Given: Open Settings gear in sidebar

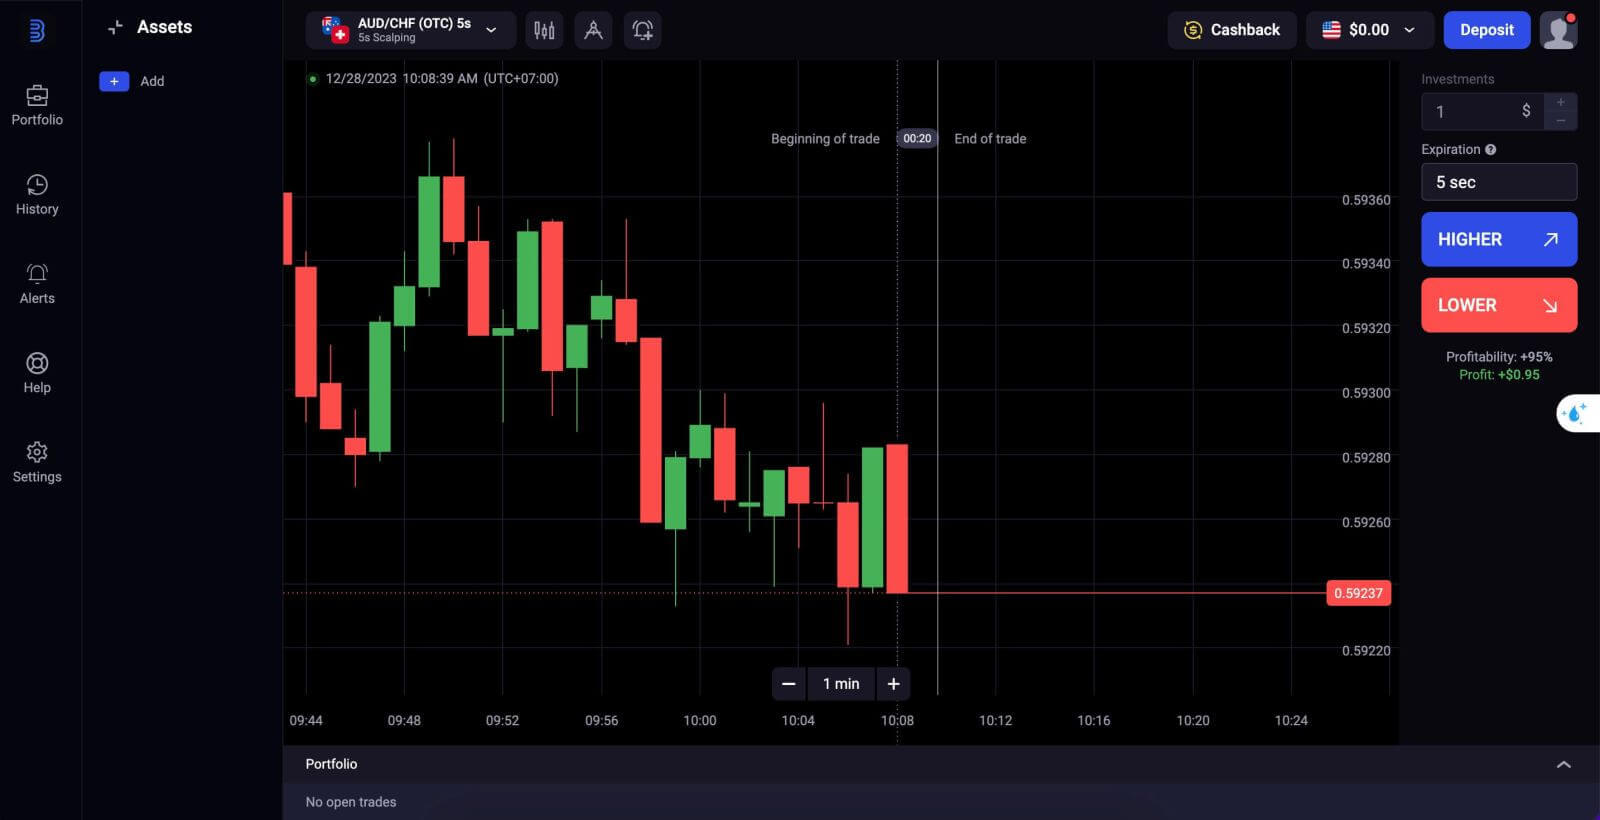Looking at the screenshot, I should click(37, 462).
